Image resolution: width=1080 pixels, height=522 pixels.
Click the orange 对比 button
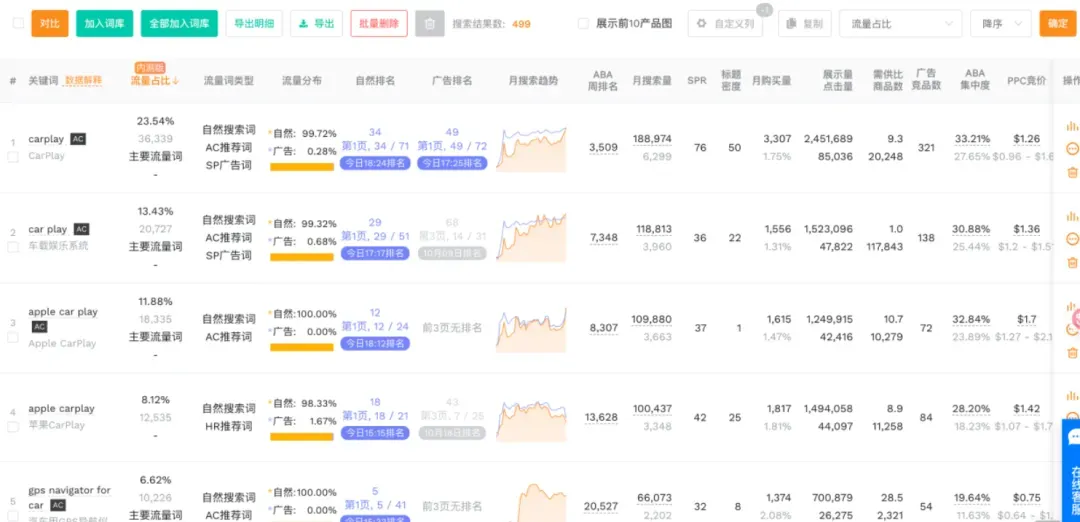click(50, 23)
